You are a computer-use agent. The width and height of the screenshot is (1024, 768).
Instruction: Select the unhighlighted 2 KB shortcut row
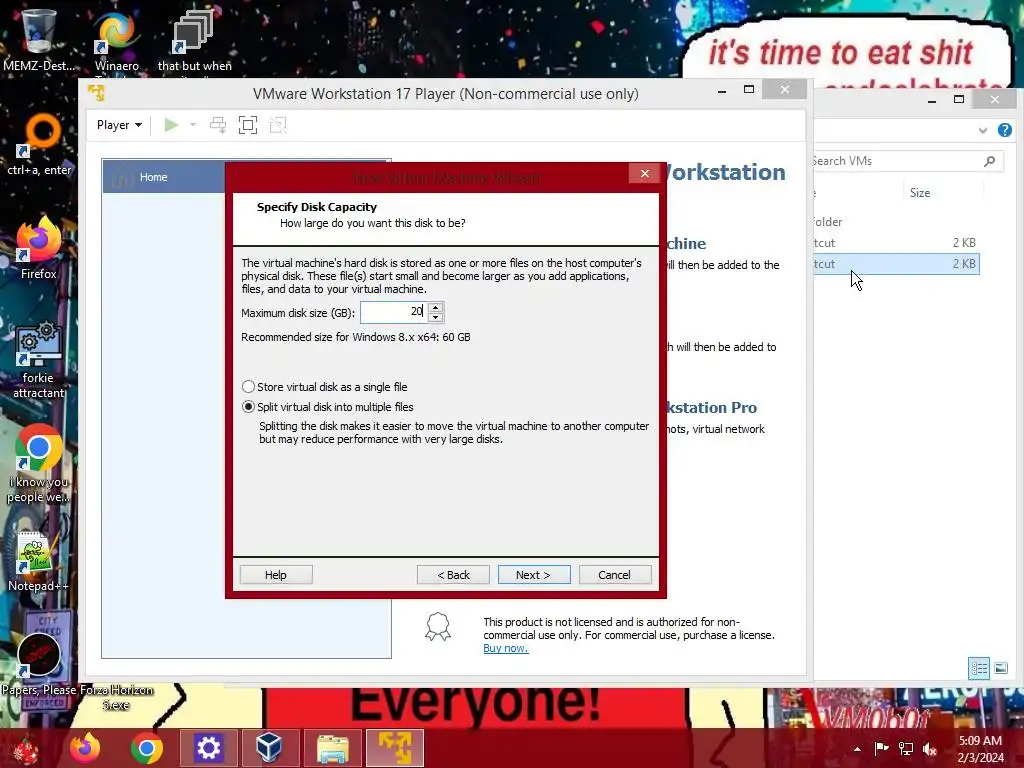click(896, 243)
